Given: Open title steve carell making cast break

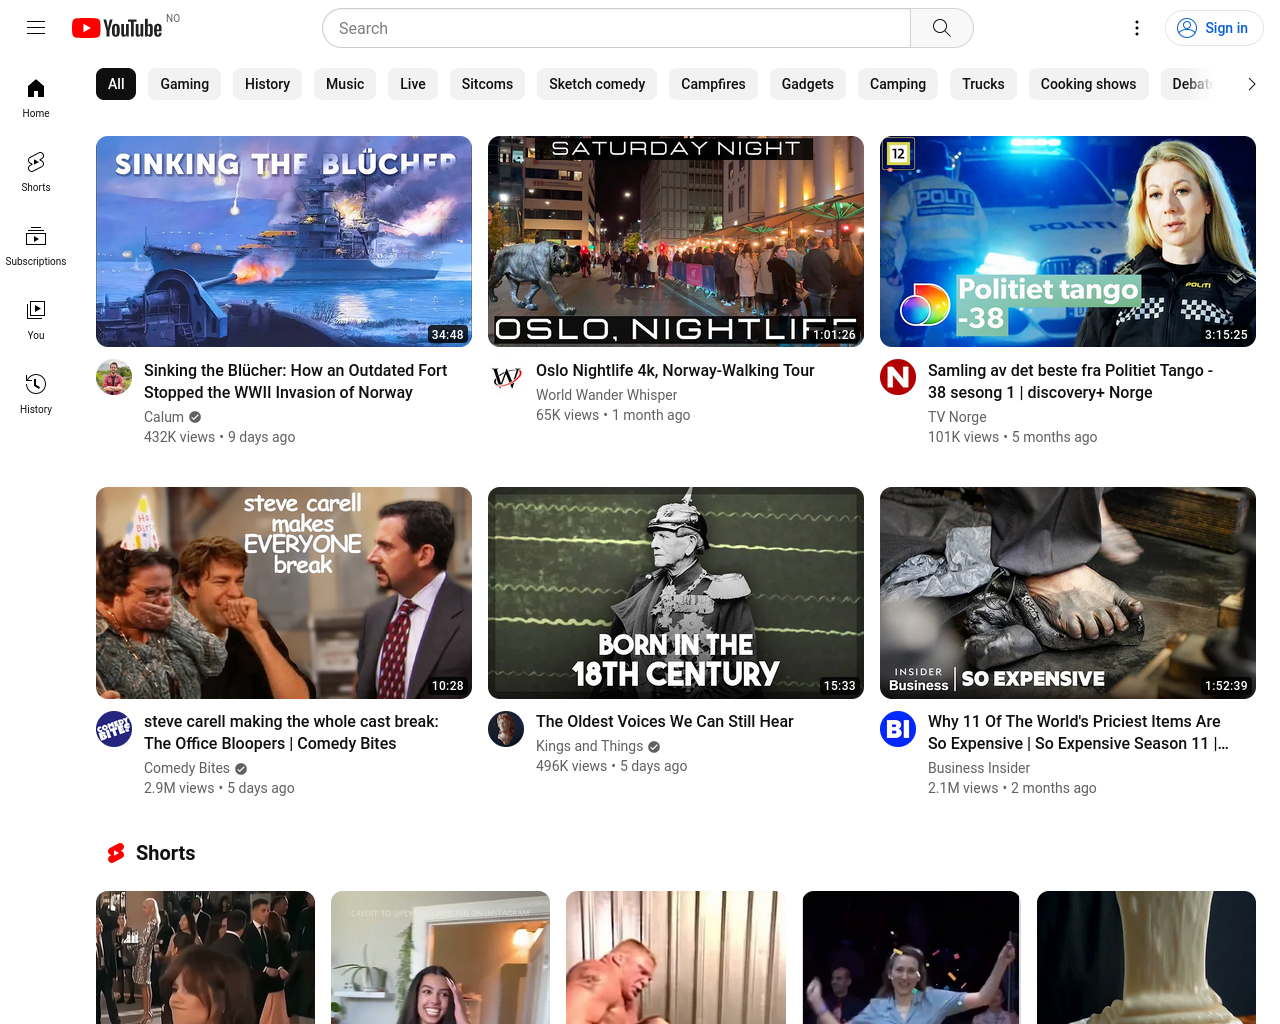Looking at the screenshot, I should click(x=291, y=732).
